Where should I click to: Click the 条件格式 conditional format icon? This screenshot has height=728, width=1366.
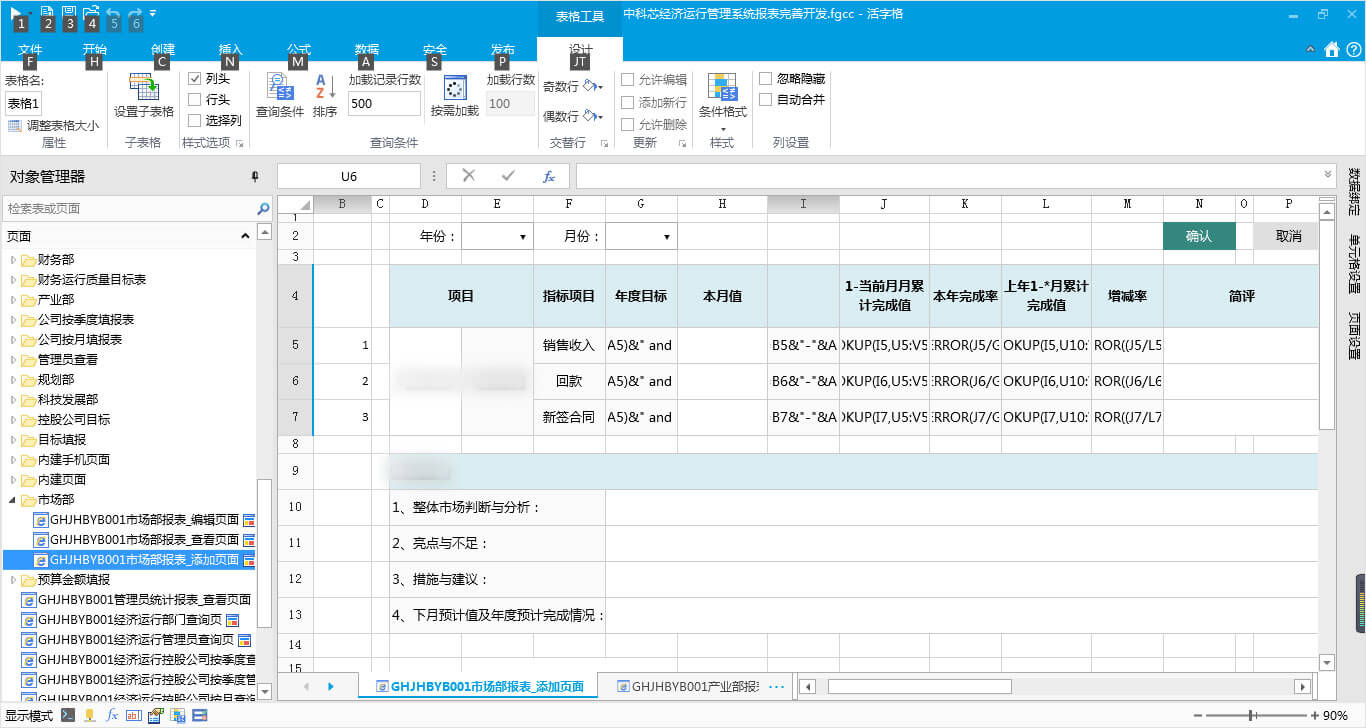click(722, 86)
